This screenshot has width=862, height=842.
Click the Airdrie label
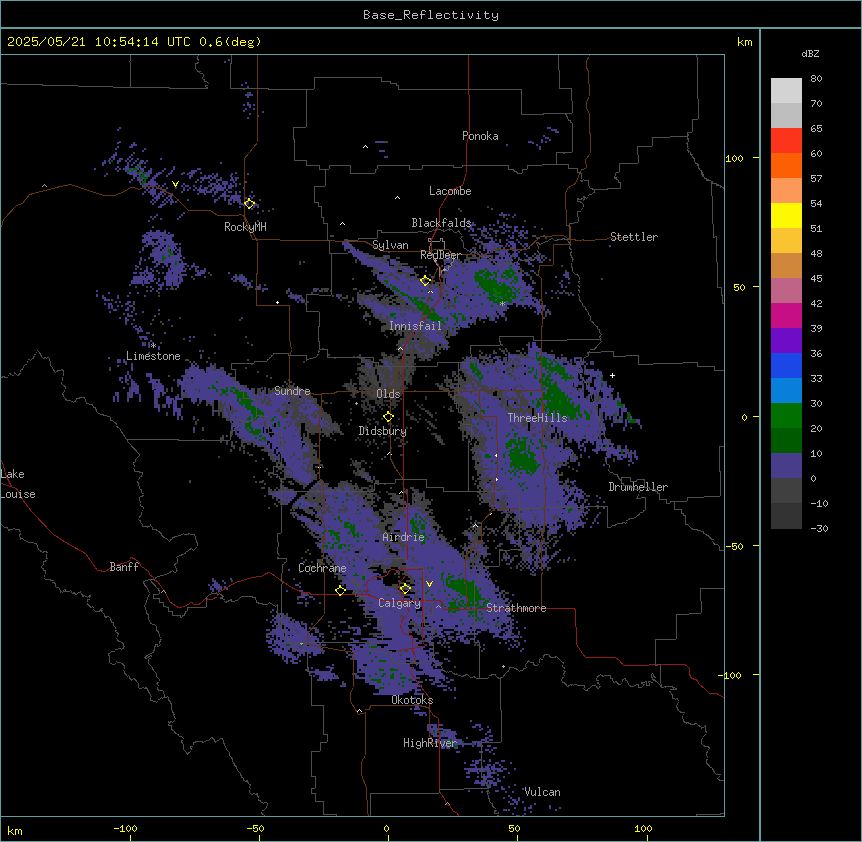coord(404,537)
